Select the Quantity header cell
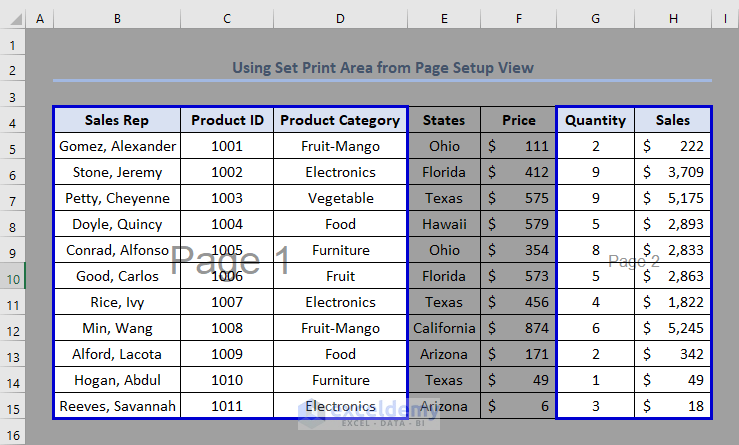The width and height of the screenshot is (739, 445). point(595,120)
